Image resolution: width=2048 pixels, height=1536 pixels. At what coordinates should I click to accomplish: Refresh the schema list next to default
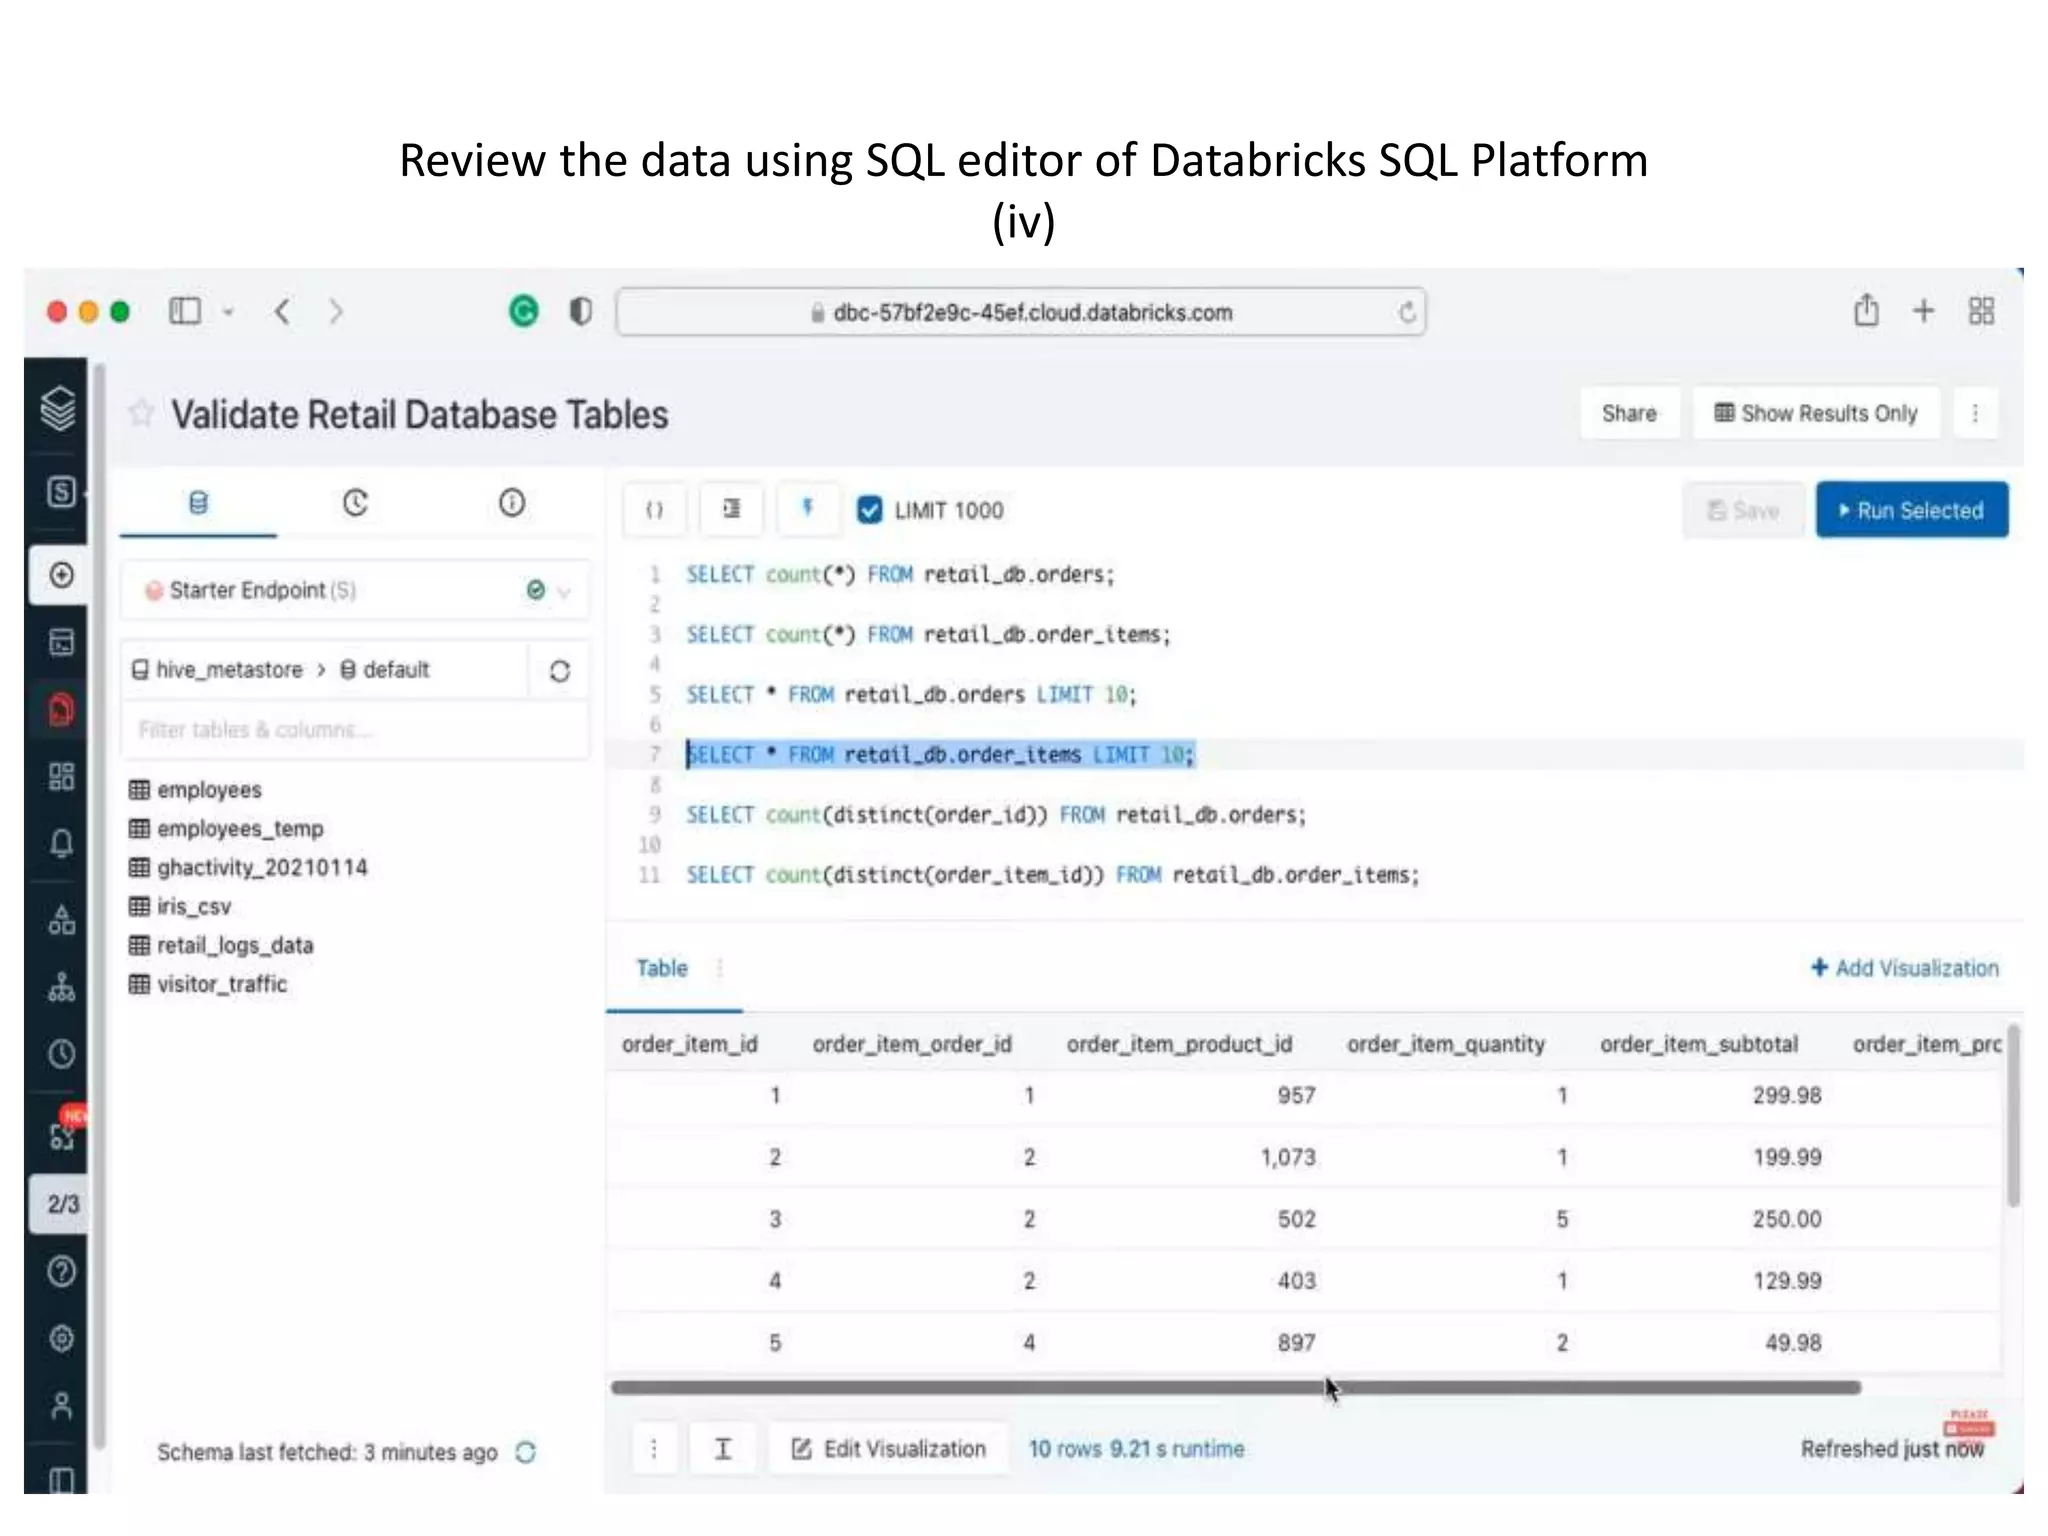click(559, 671)
